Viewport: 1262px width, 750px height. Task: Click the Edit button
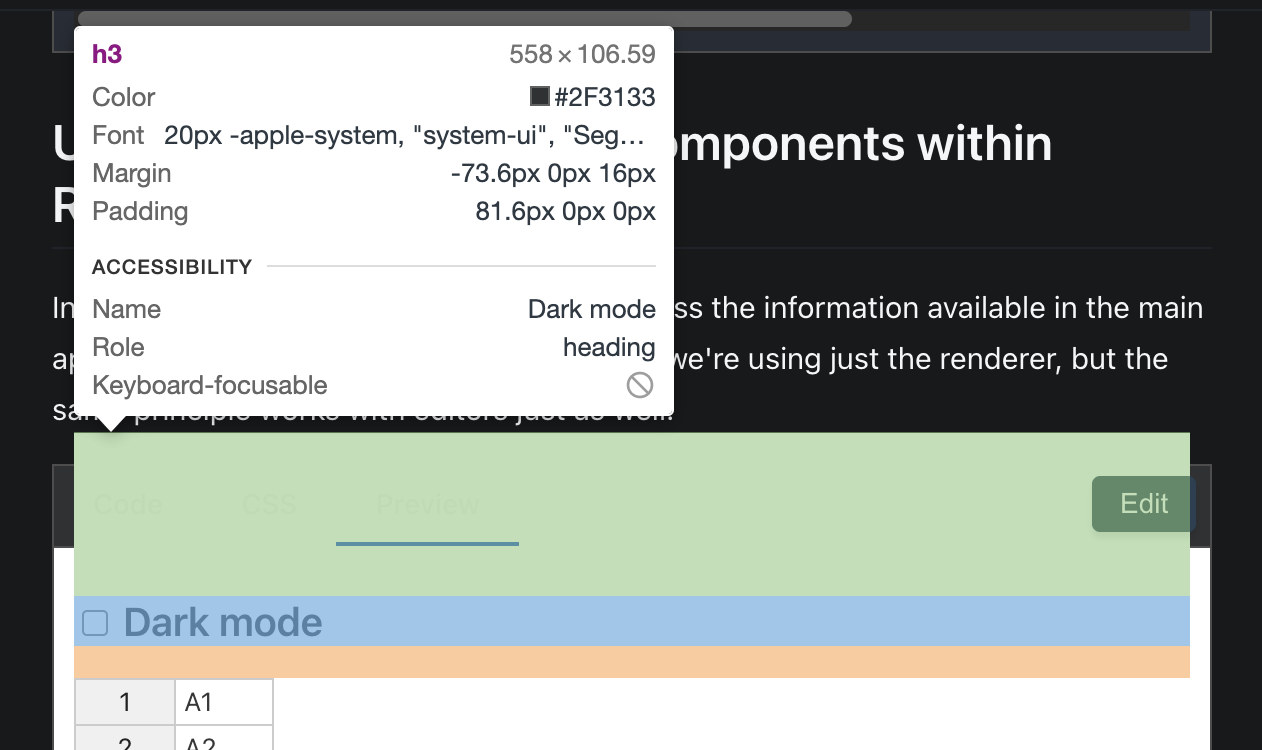(1143, 504)
